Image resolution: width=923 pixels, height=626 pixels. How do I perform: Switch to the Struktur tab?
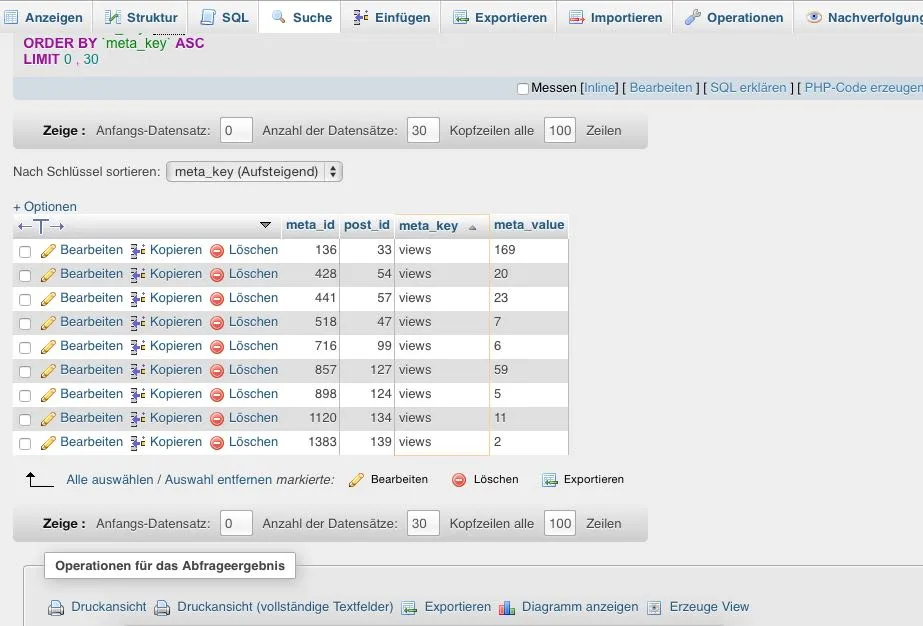141,18
